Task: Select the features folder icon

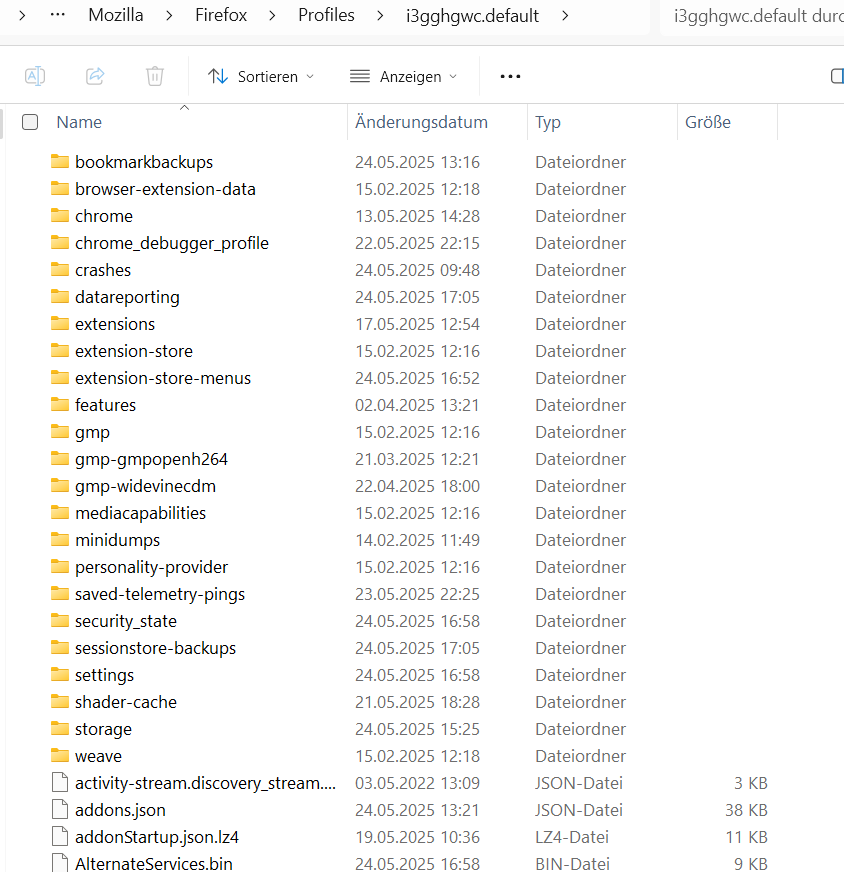Action: click(x=60, y=404)
